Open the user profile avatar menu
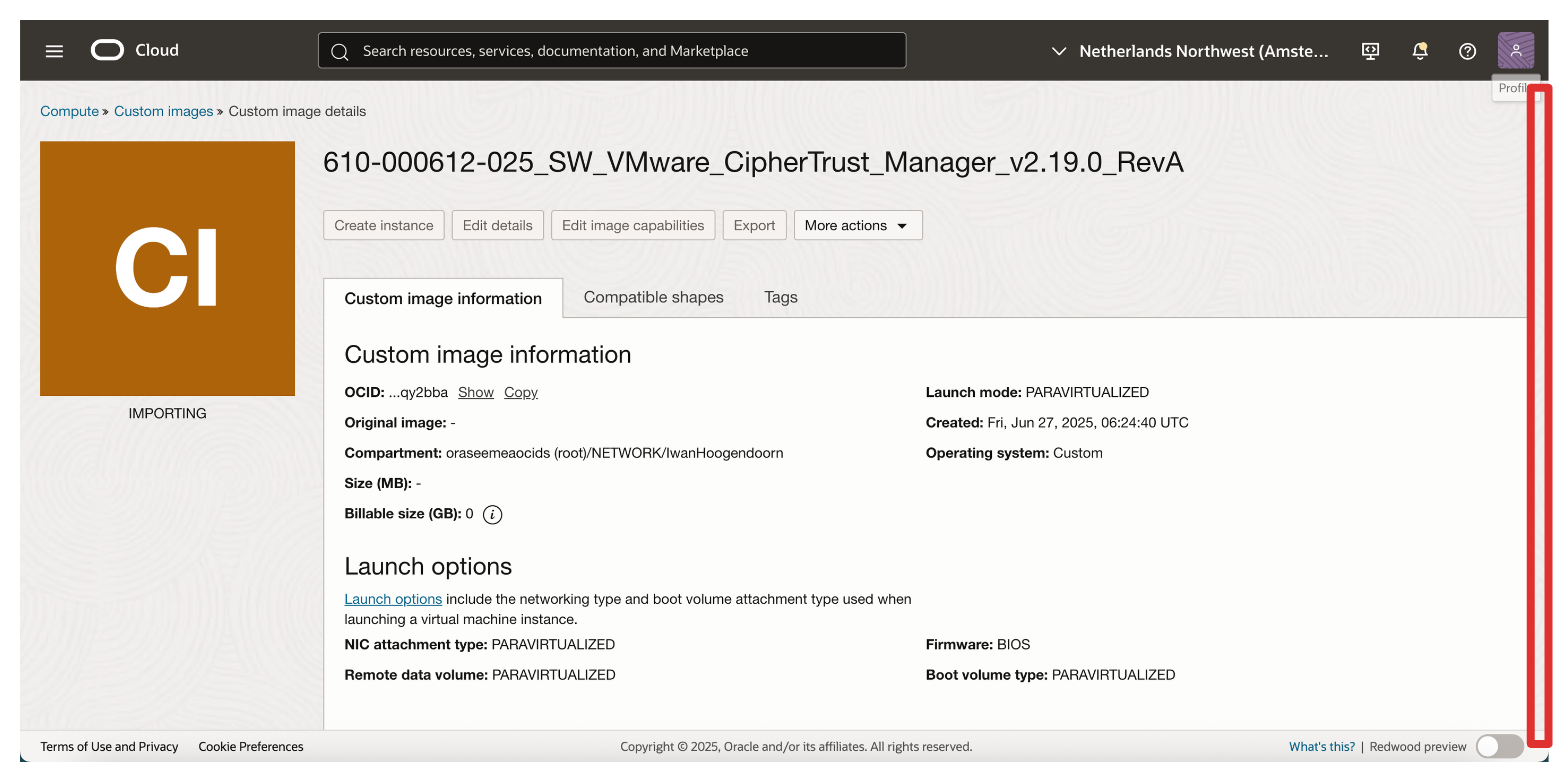The image size is (1568, 782). pos(1515,50)
